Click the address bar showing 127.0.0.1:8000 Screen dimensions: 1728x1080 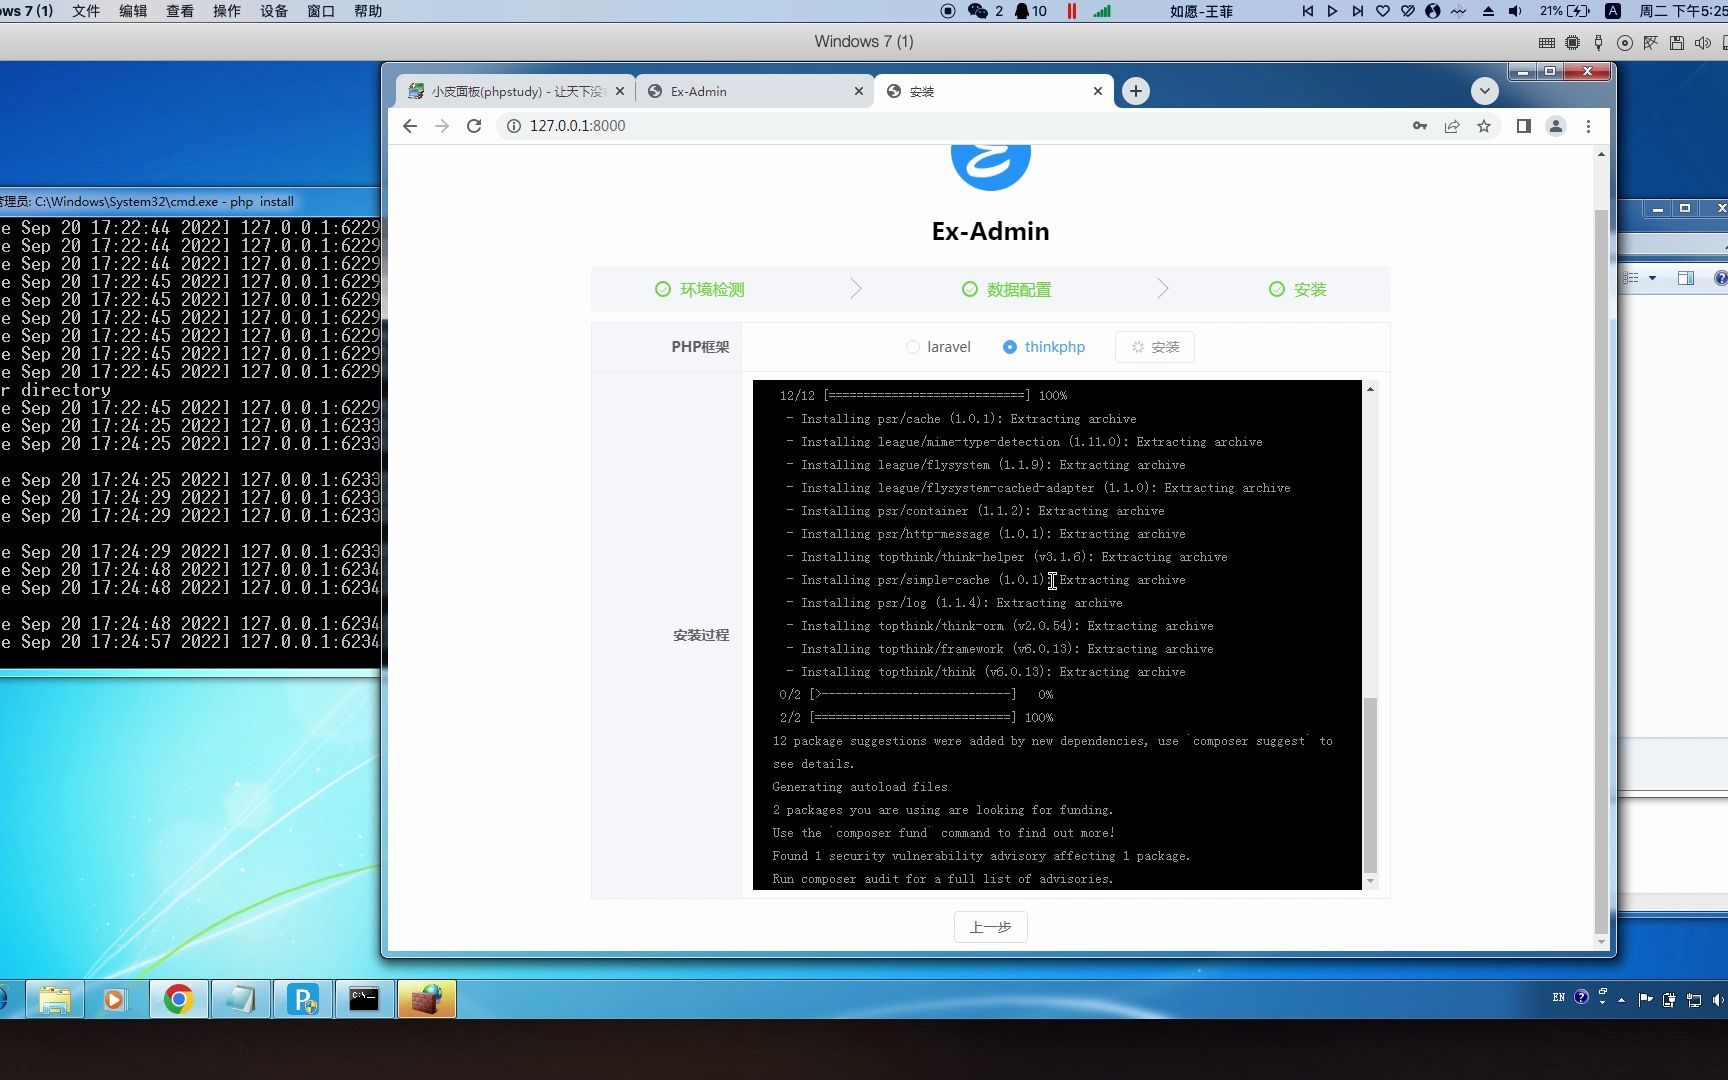click(x=950, y=126)
